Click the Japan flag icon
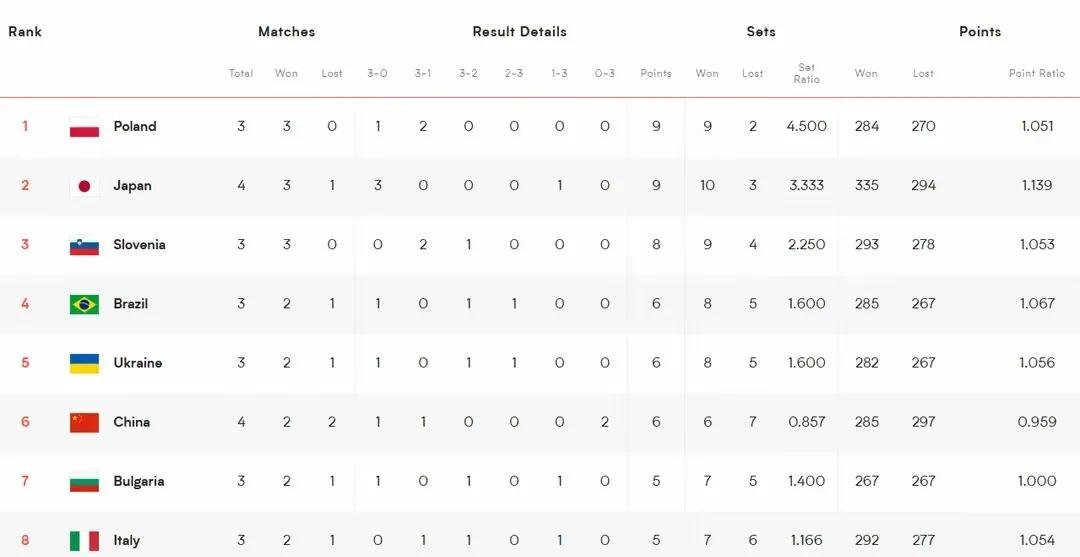This screenshot has height=557, width=1080. tap(84, 186)
